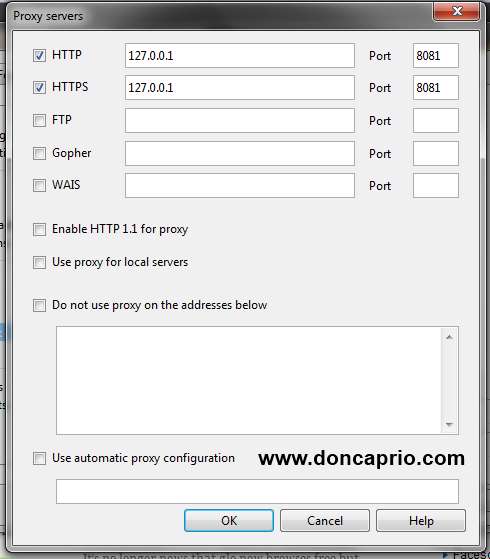
Task: Tick Use proxy for local servers
Action: tap(39, 262)
